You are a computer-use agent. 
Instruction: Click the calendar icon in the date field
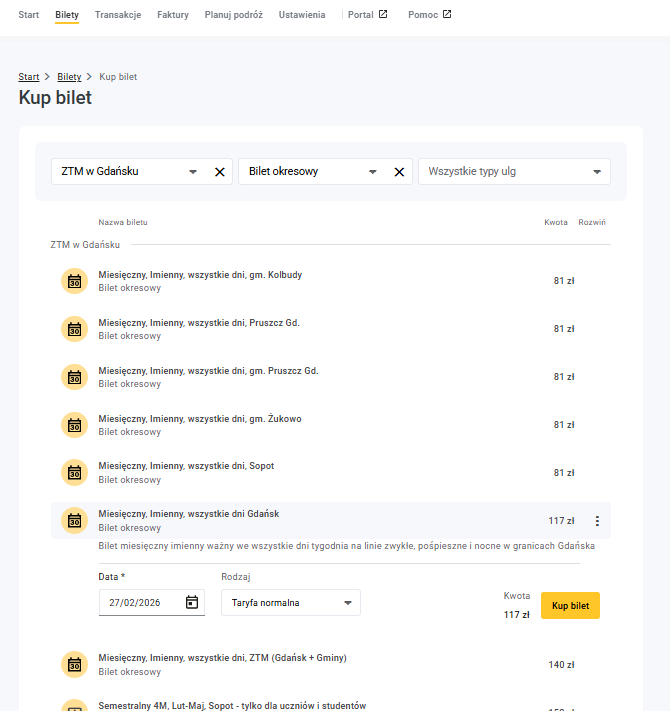pos(192,602)
